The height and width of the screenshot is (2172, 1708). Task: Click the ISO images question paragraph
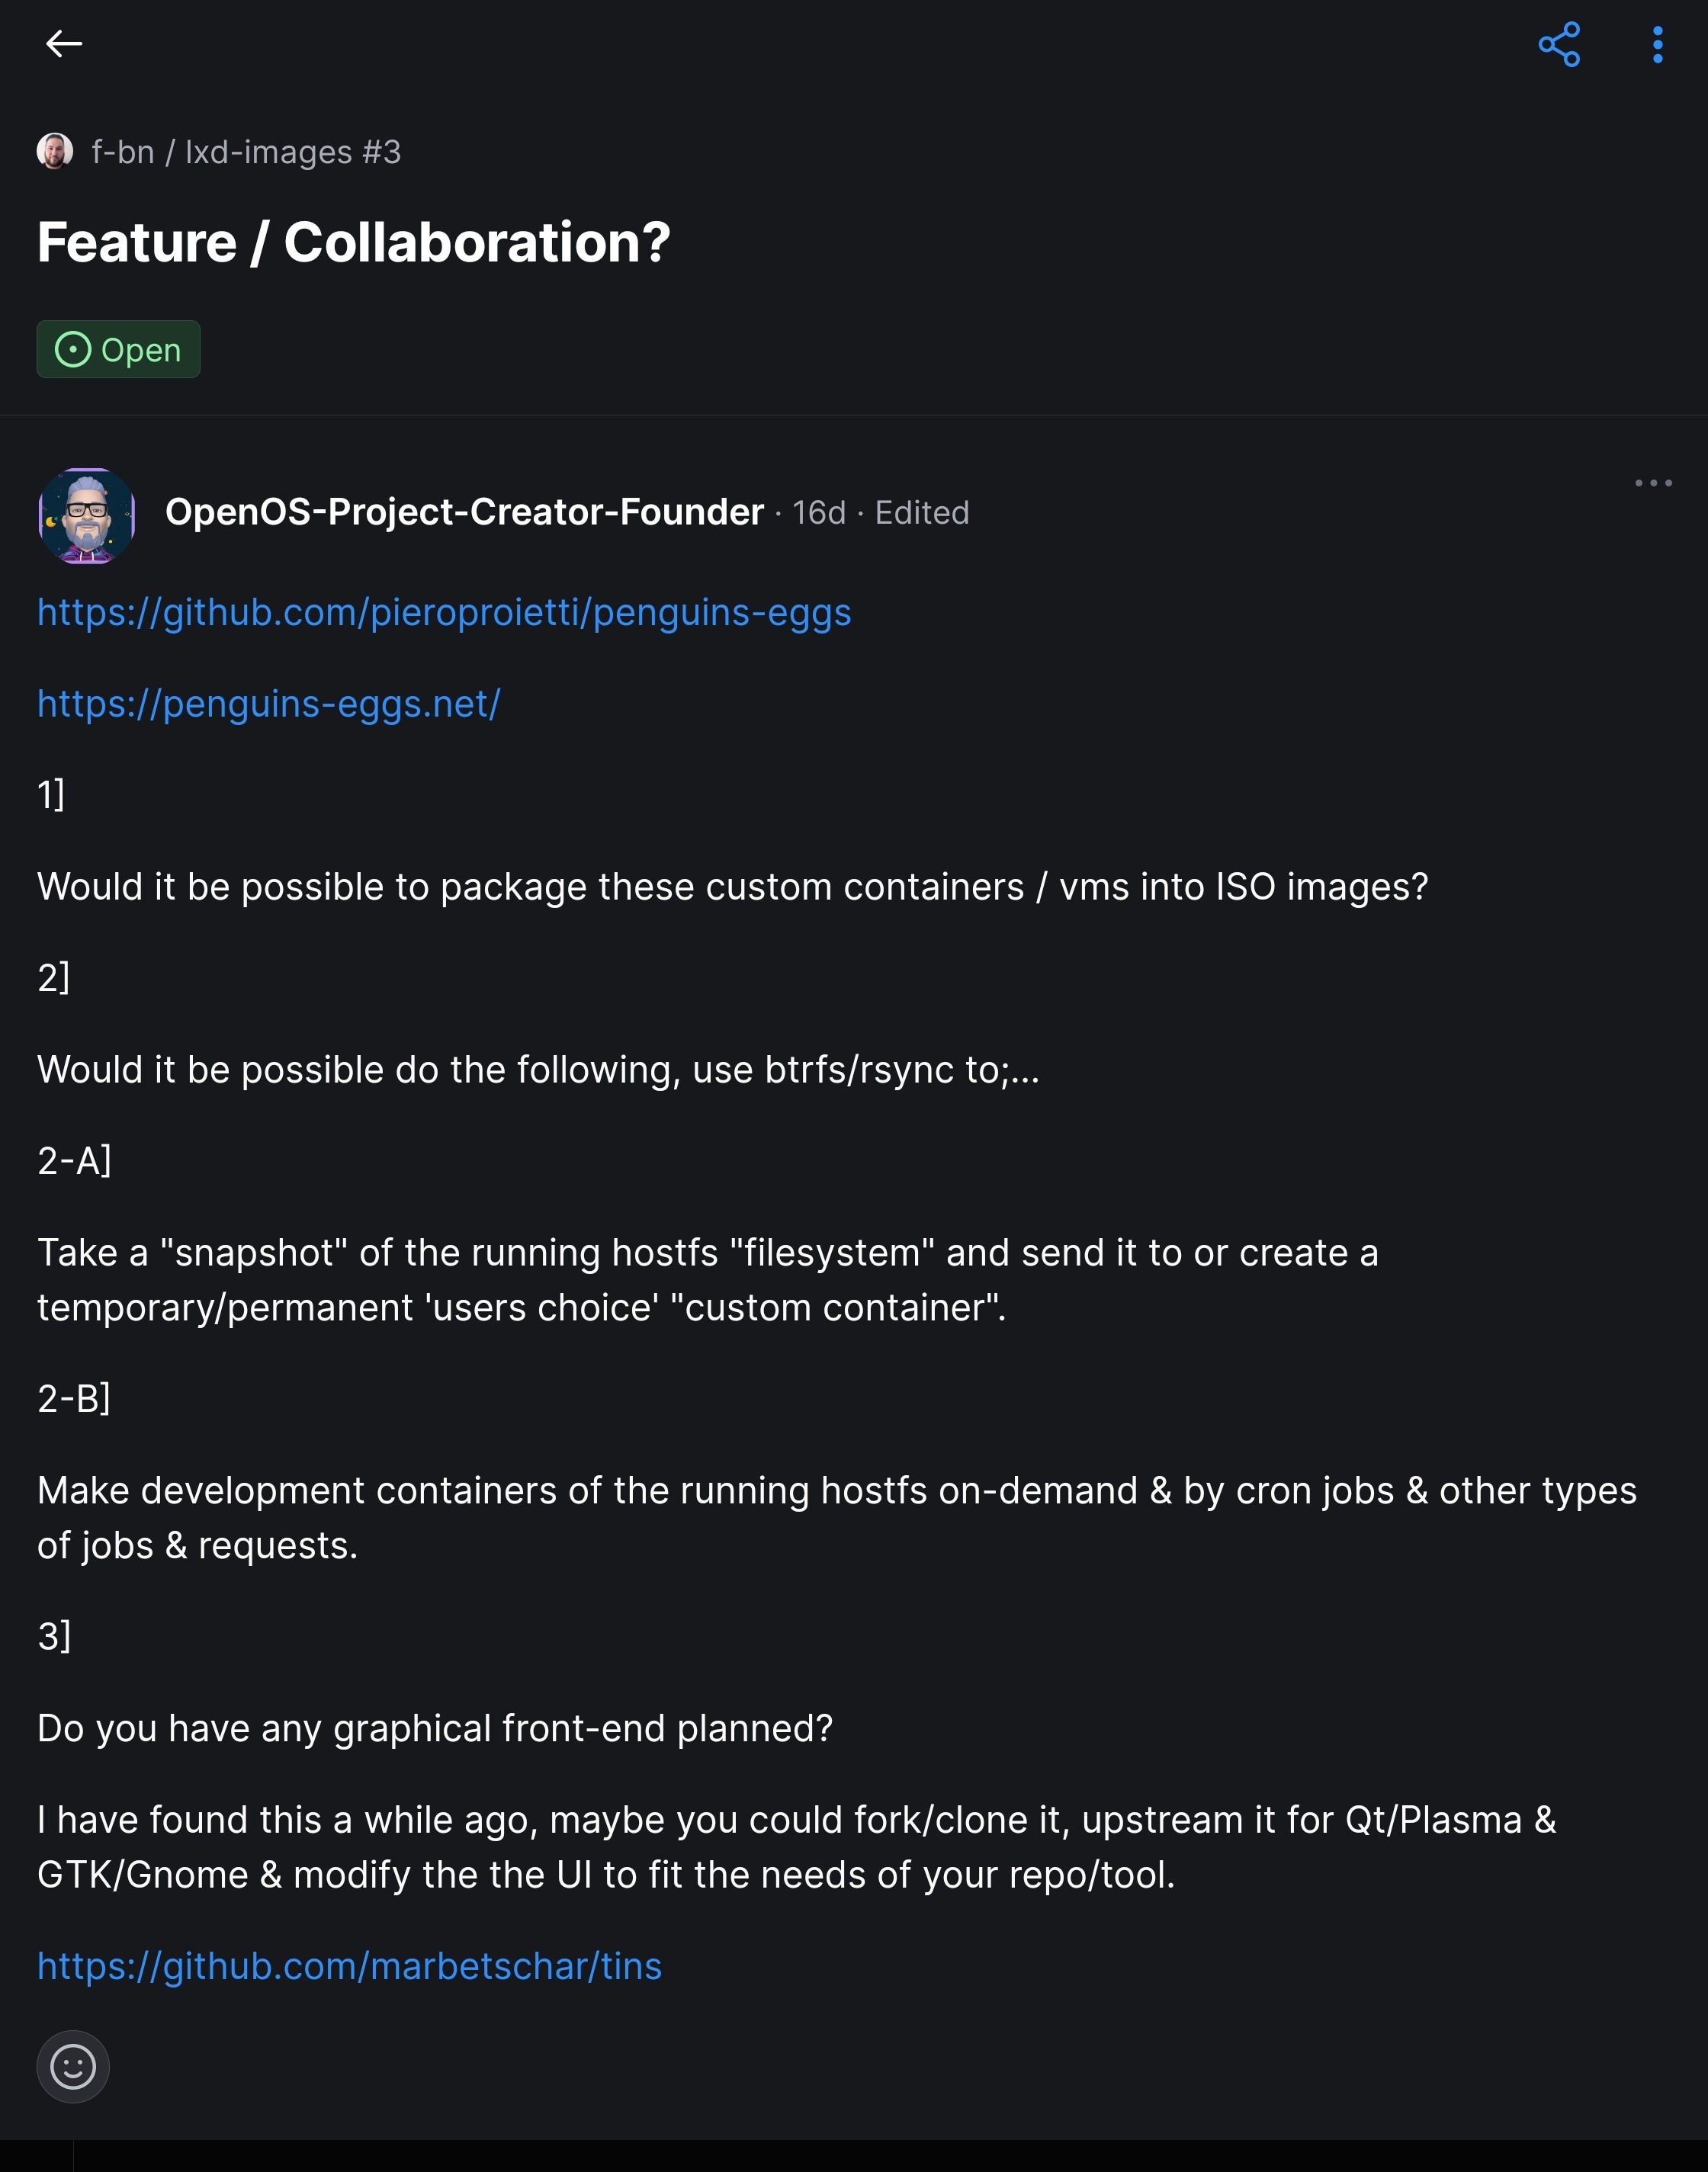[732, 887]
